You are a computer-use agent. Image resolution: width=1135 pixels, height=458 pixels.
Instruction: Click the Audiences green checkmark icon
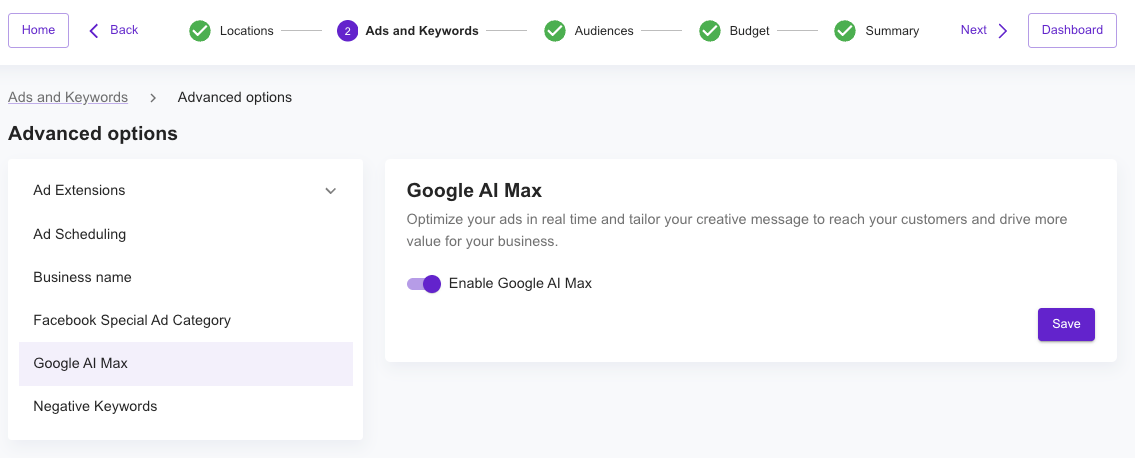(x=554, y=31)
